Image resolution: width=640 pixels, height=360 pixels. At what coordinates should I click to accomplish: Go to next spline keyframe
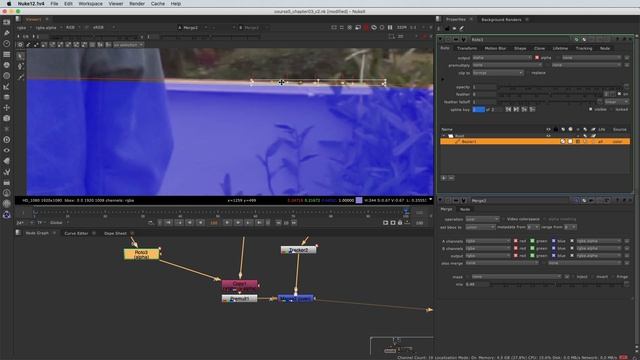click(516, 109)
